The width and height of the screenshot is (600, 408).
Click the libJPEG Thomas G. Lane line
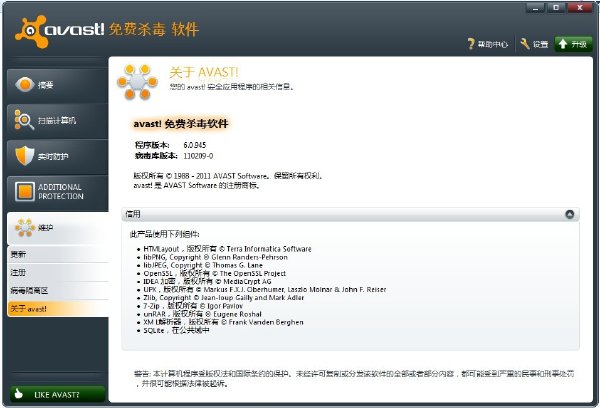click(203, 265)
